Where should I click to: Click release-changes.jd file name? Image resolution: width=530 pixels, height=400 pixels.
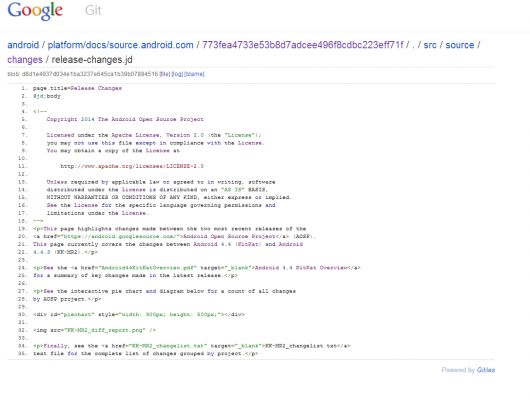pos(92,60)
